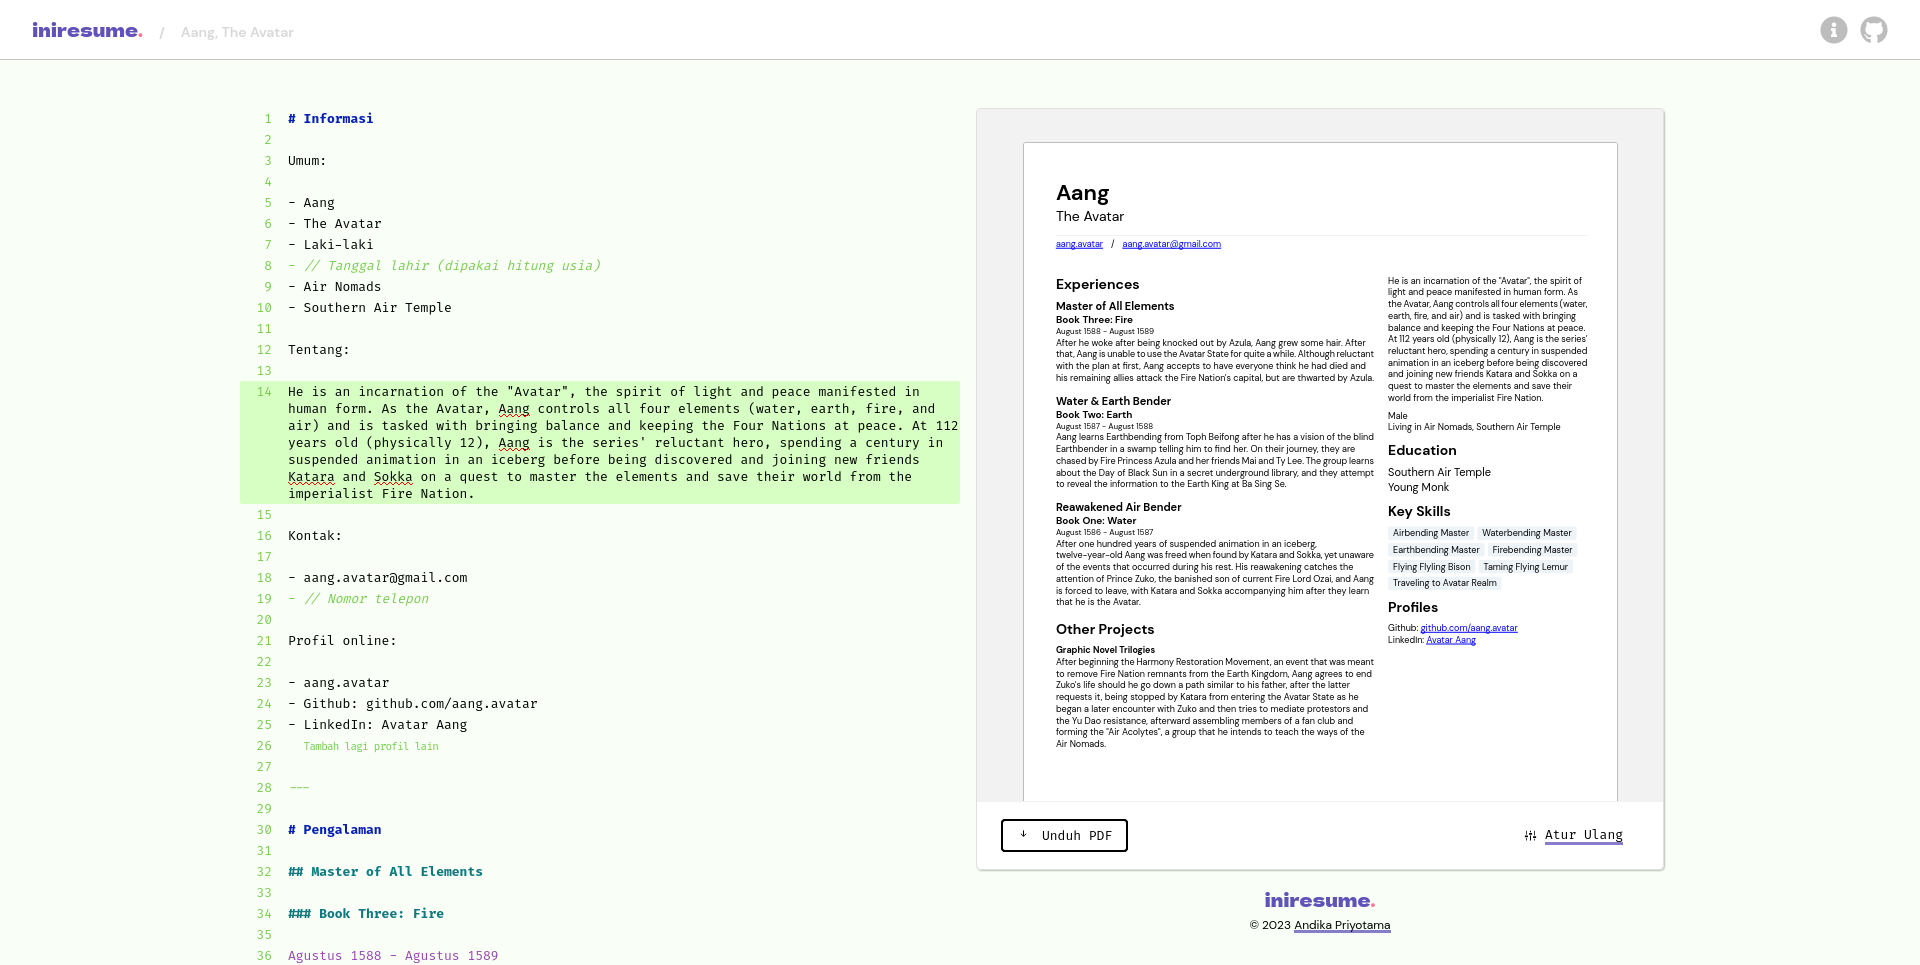Image resolution: width=1920 pixels, height=965 pixels.
Task: Click the '- Laki-laki' editor line
Action: coord(330,245)
